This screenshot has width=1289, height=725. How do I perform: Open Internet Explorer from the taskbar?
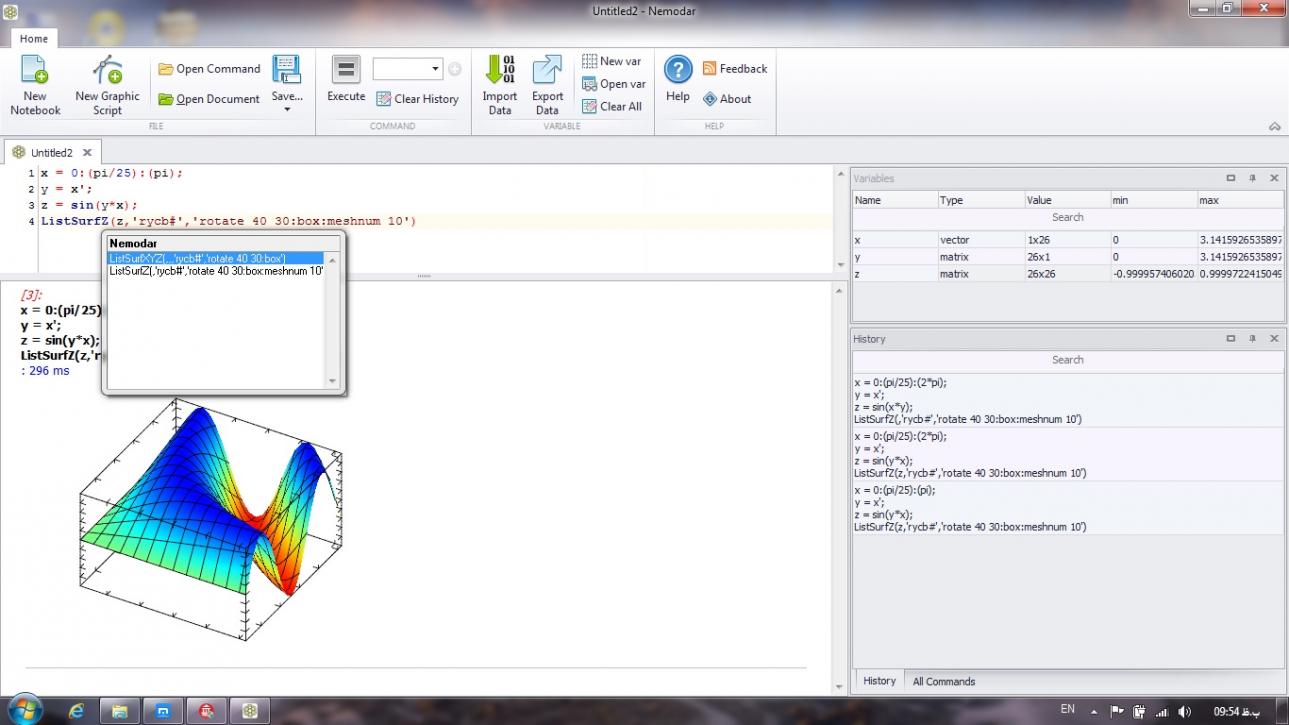(x=76, y=711)
